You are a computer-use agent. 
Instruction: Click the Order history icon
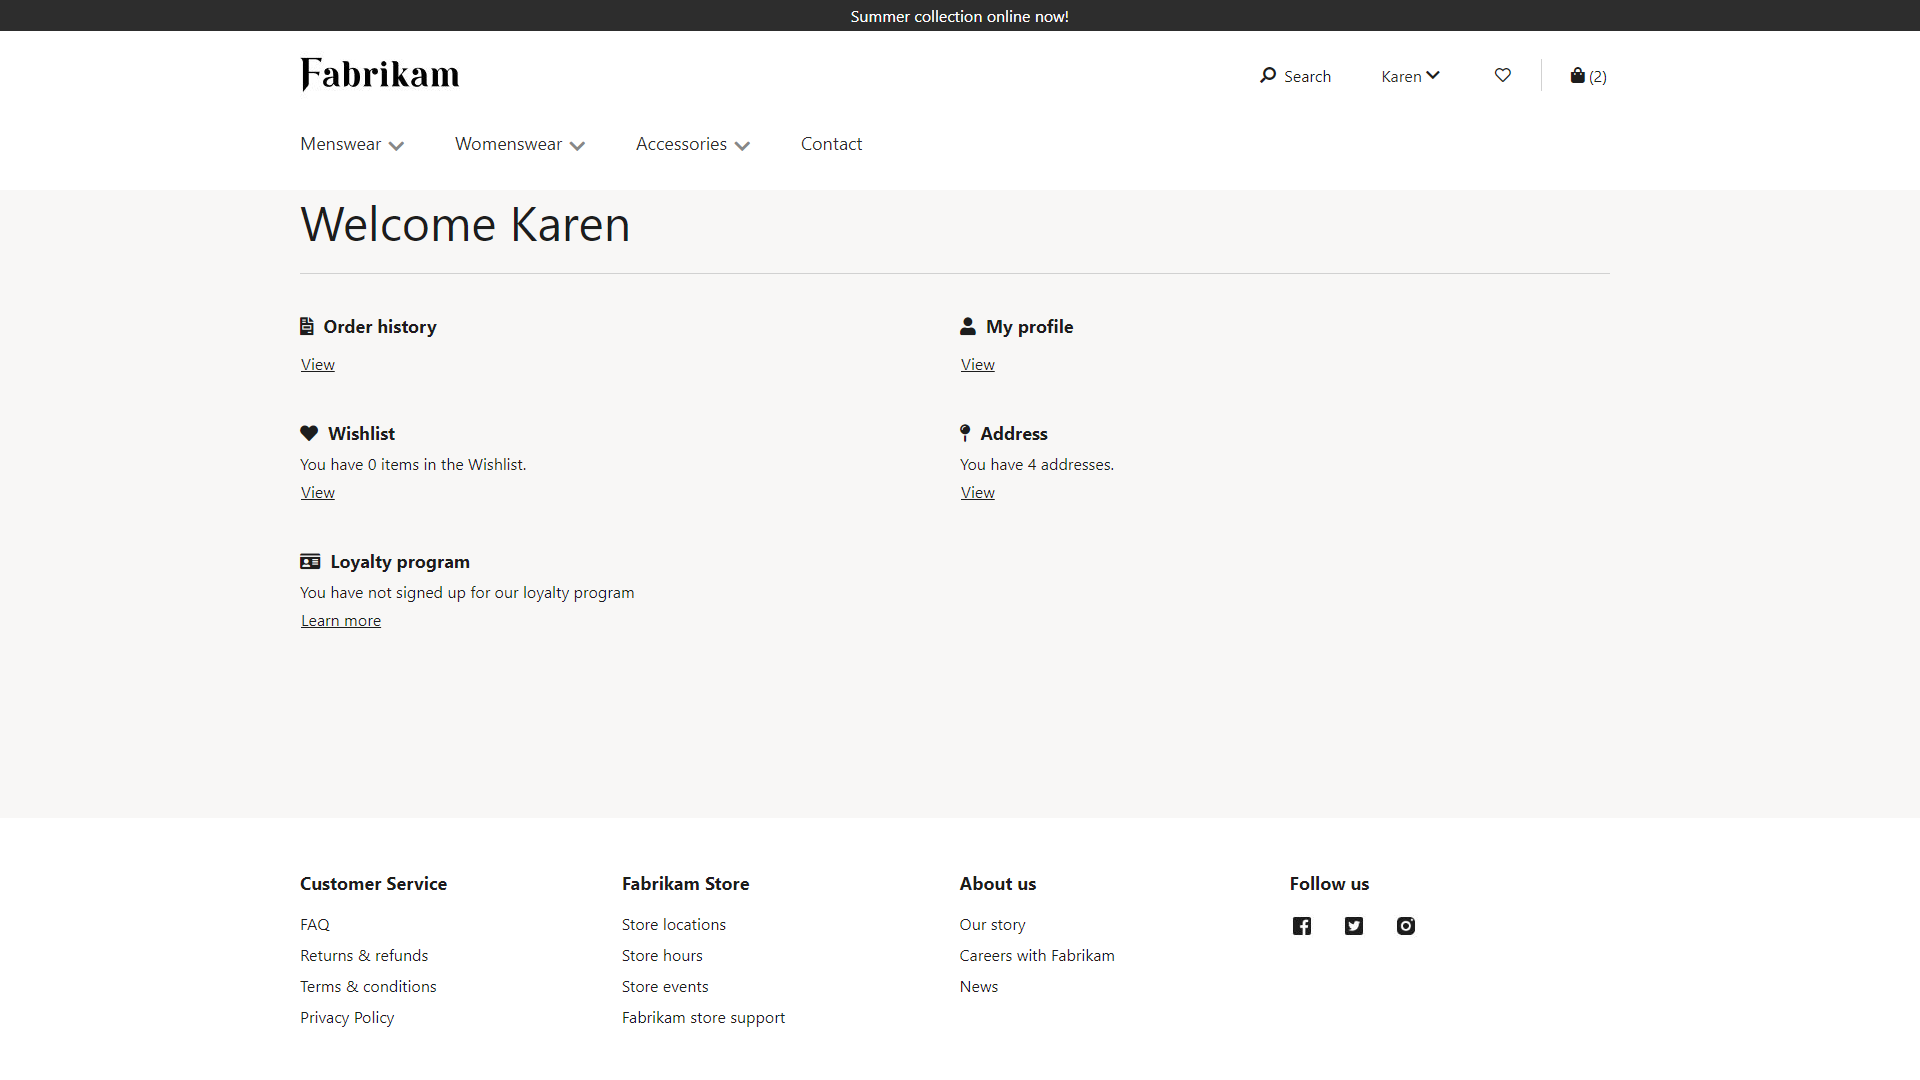point(307,326)
